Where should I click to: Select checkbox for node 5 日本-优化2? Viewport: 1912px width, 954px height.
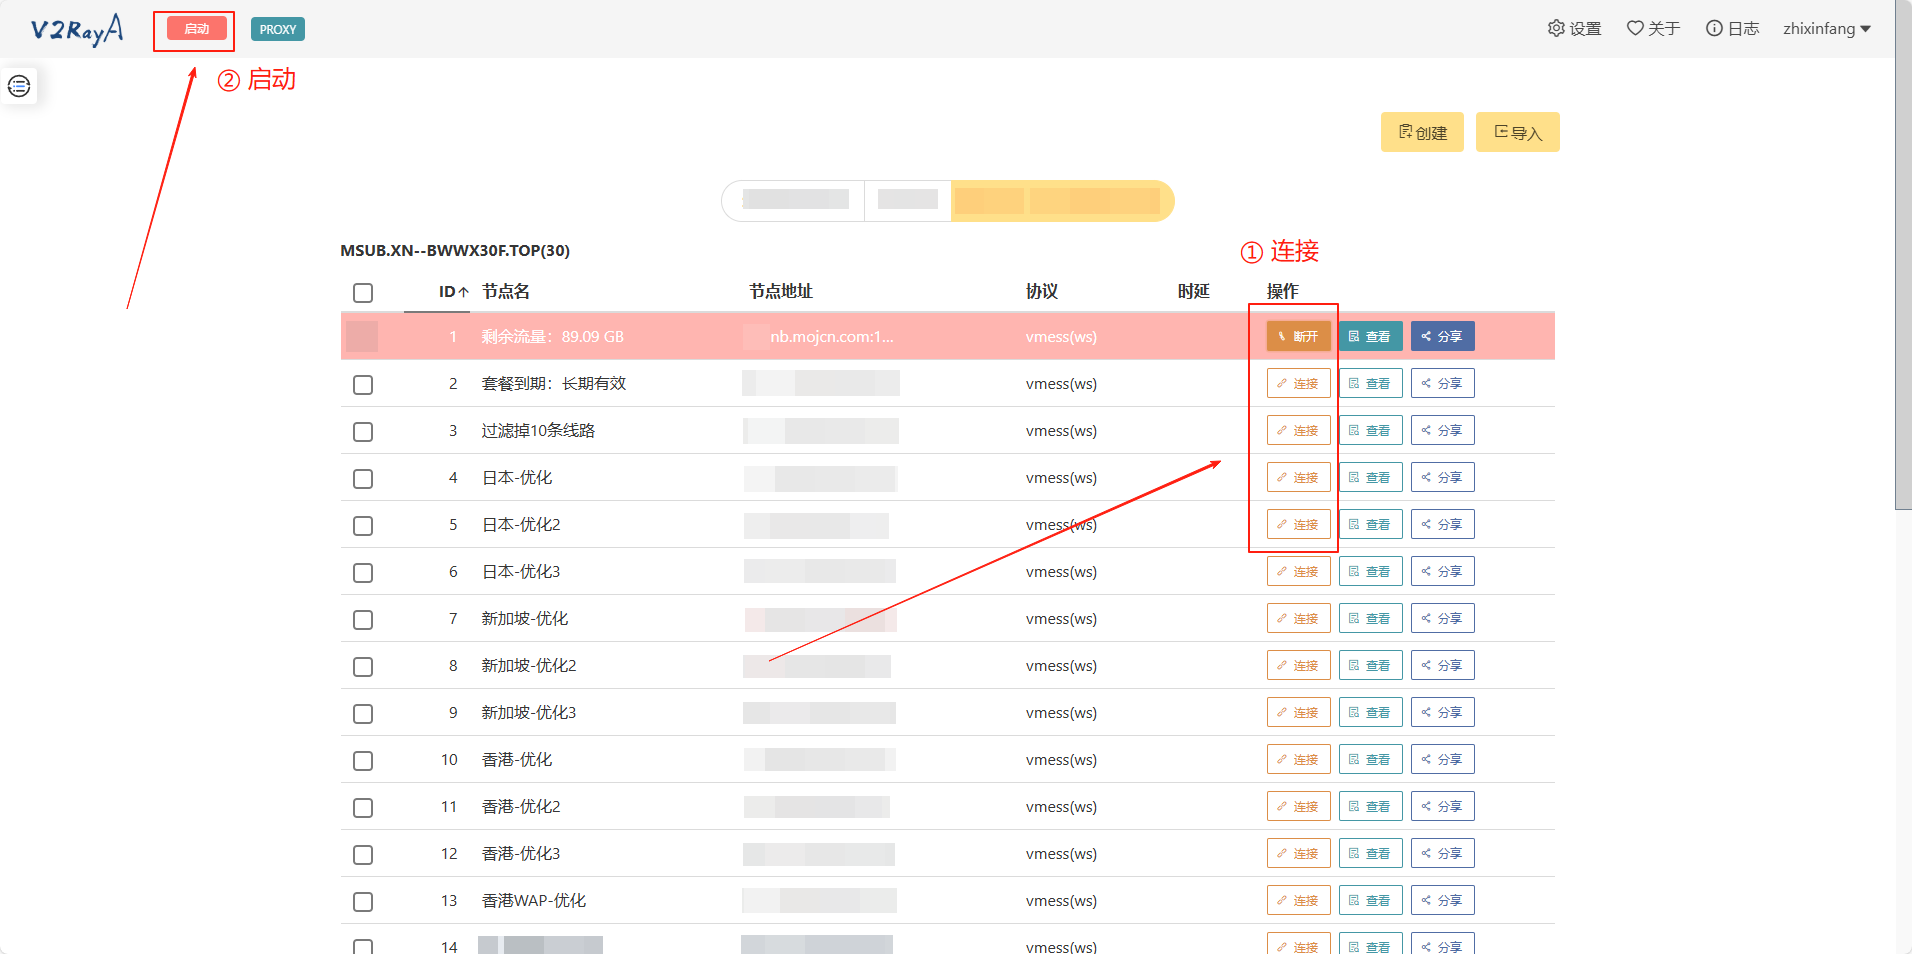click(x=363, y=526)
